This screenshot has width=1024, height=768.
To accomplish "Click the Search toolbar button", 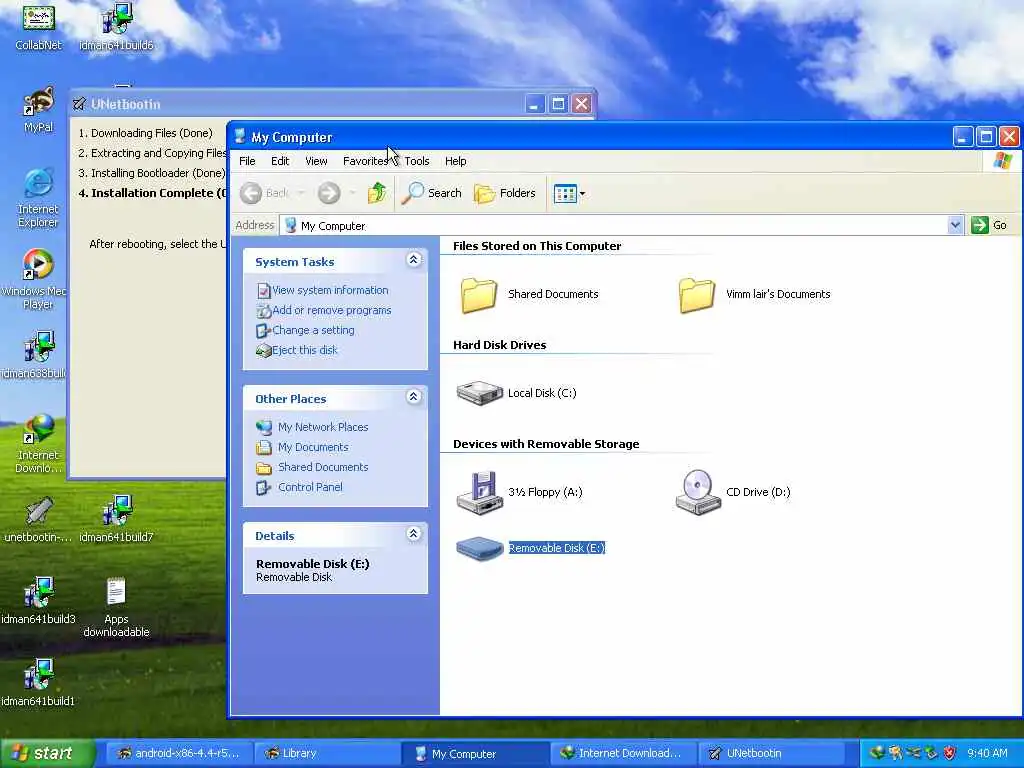I will click(x=432, y=193).
